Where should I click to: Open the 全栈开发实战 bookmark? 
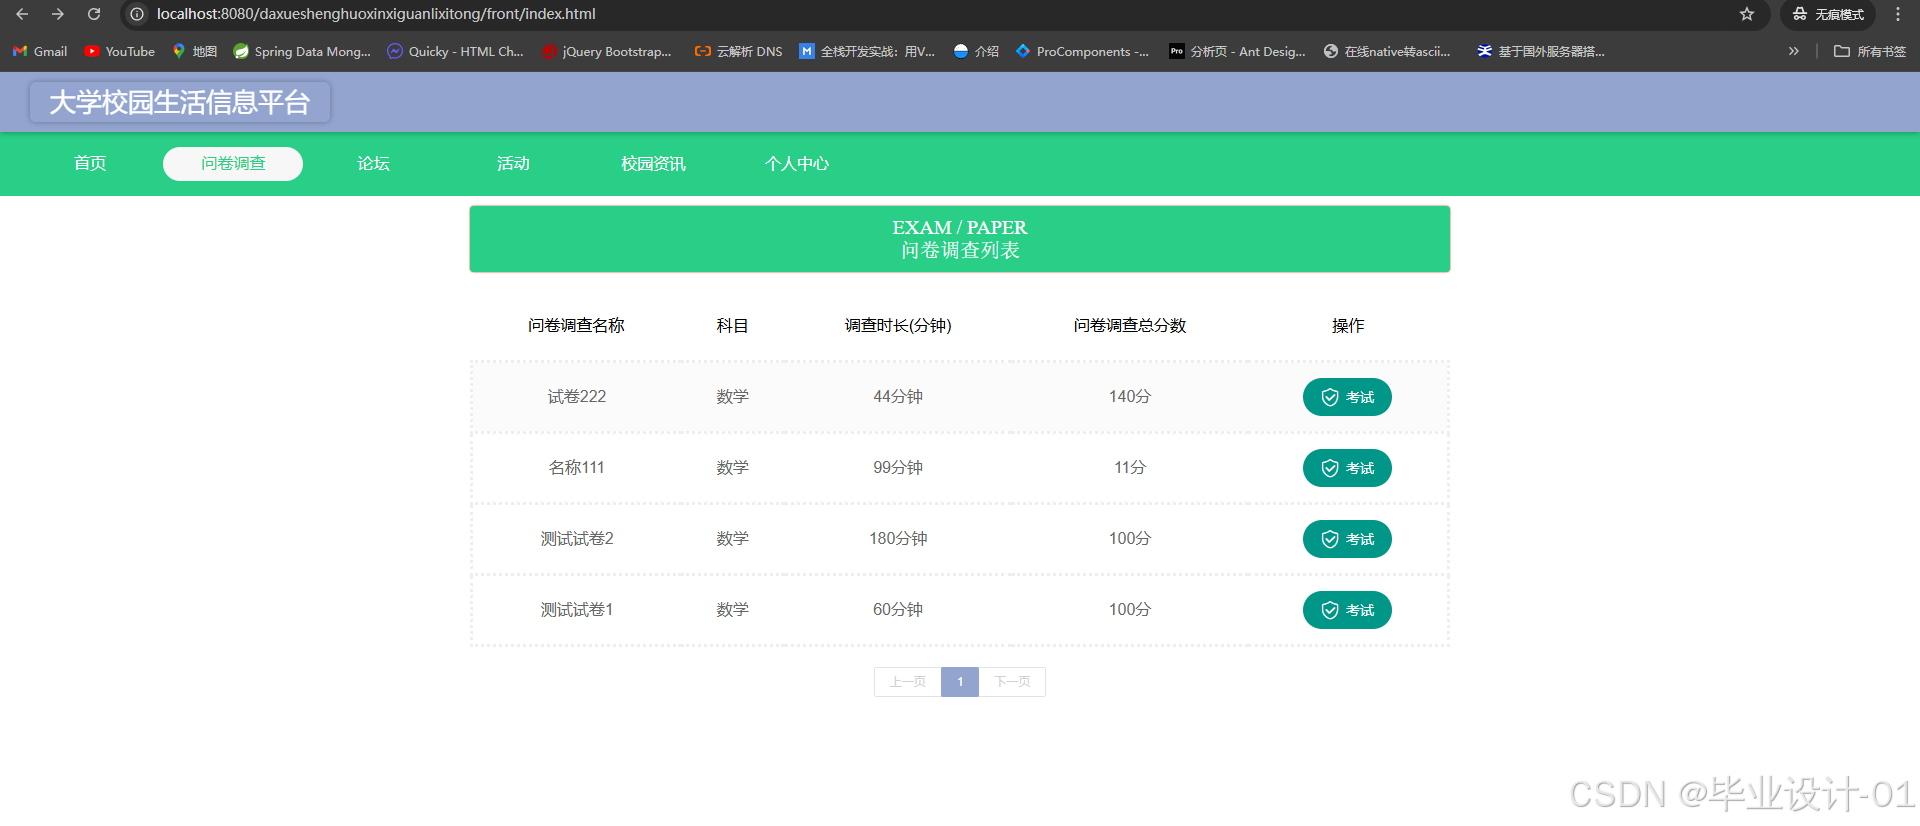tap(867, 51)
